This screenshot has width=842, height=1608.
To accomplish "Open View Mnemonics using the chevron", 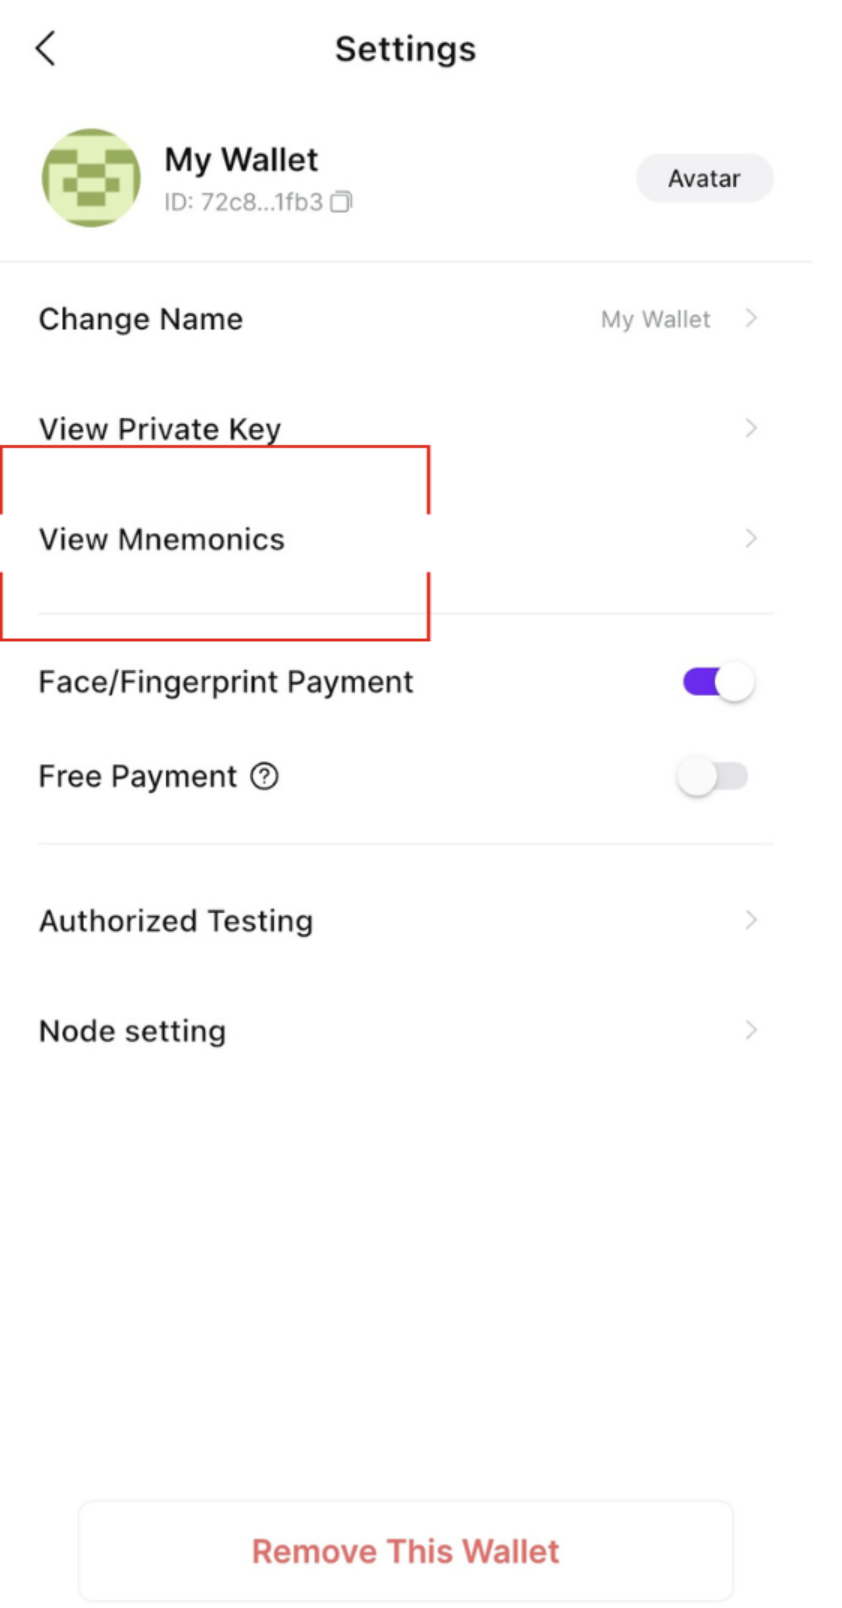I will pos(753,539).
